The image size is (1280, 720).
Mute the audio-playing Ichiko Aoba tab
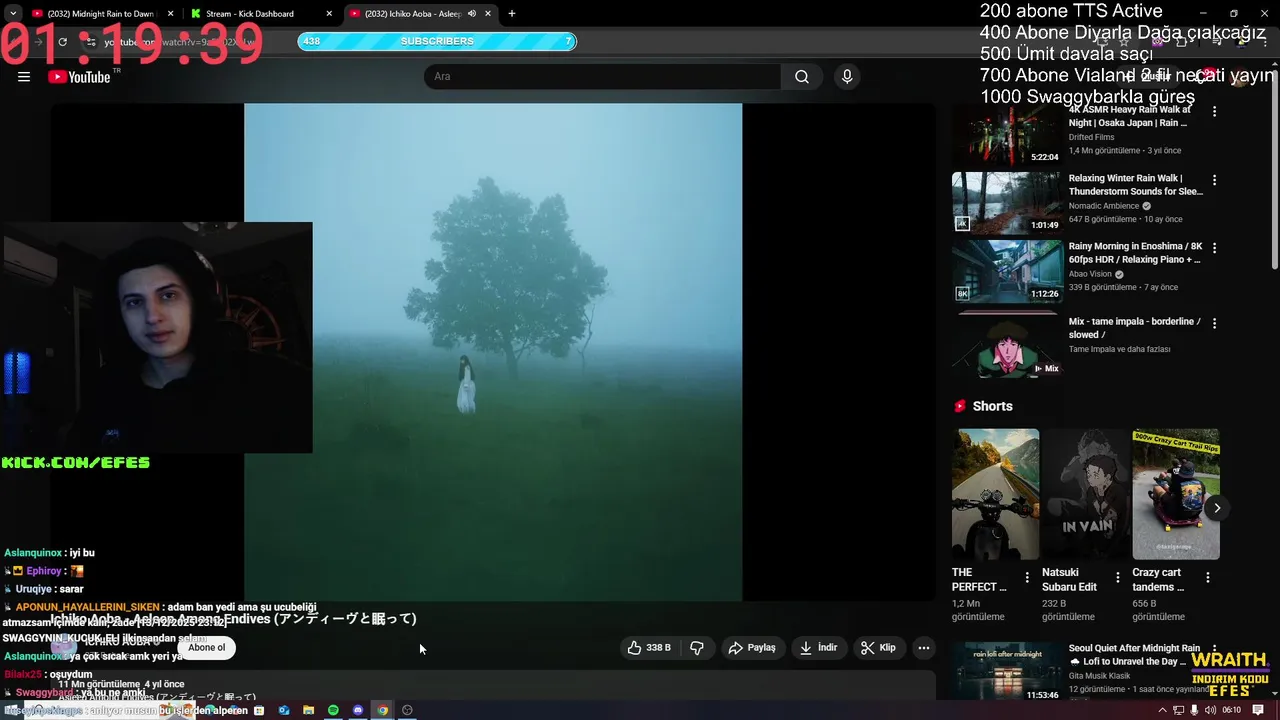pos(471,14)
